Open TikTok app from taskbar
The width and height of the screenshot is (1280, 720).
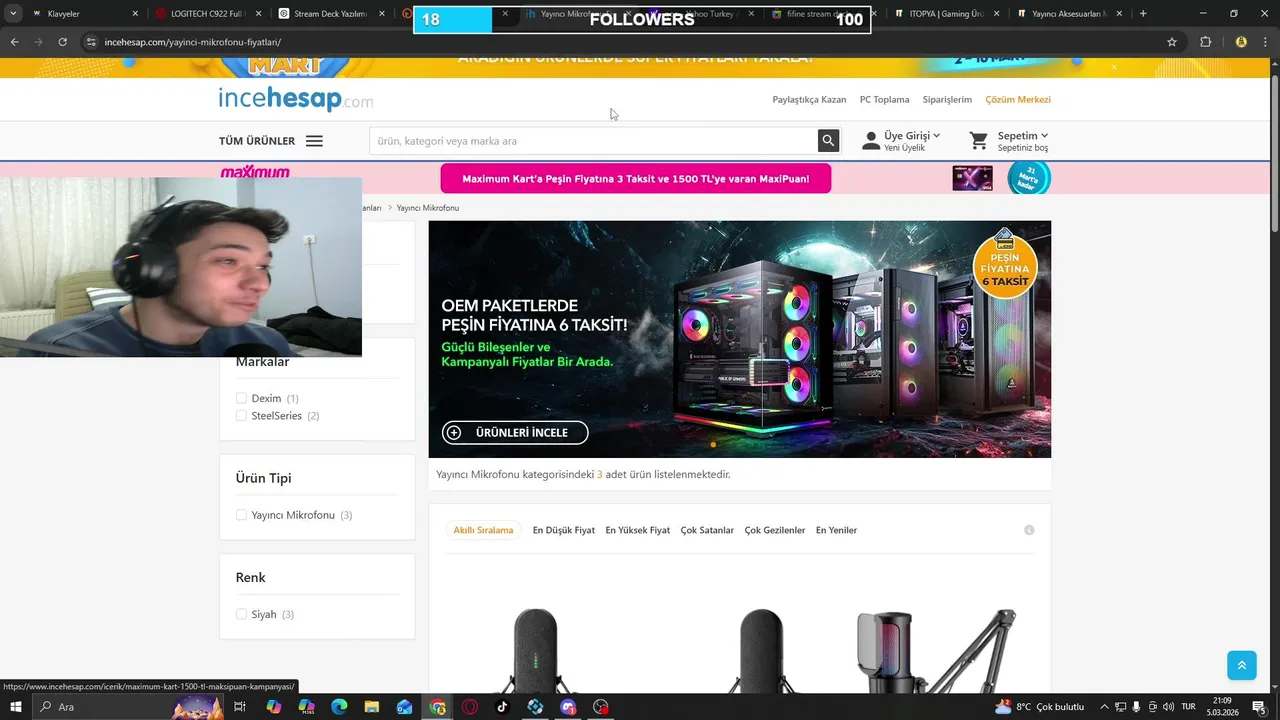tap(502, 707)
